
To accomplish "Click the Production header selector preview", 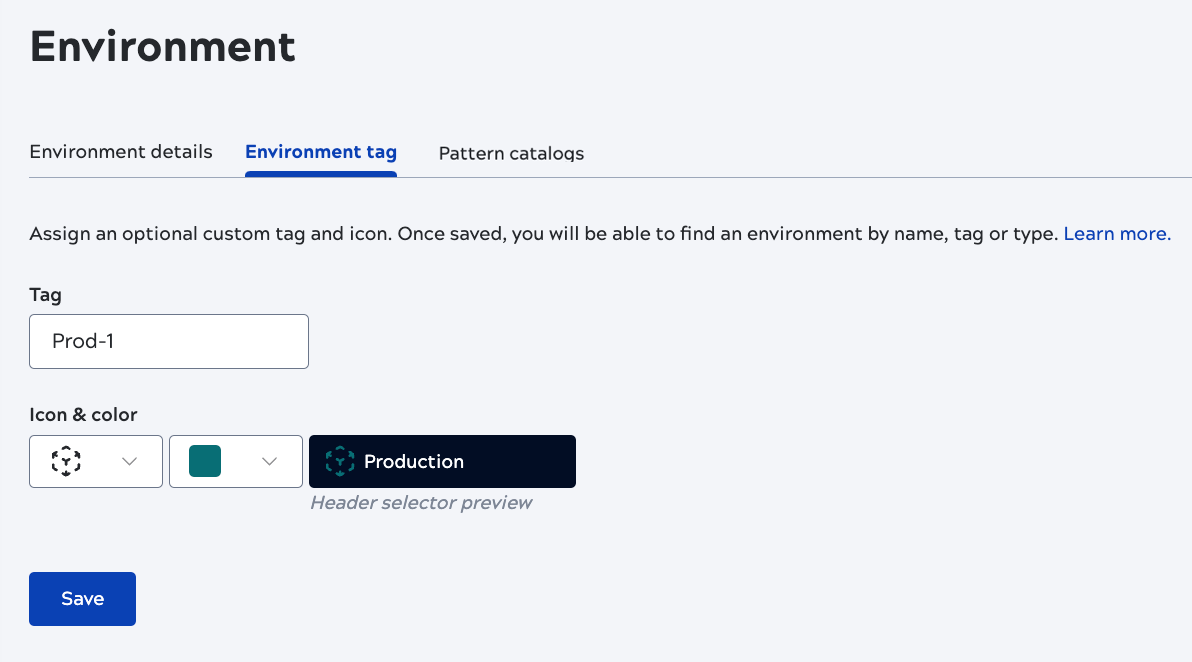I will pyautogui.click(x=442, y=461).
